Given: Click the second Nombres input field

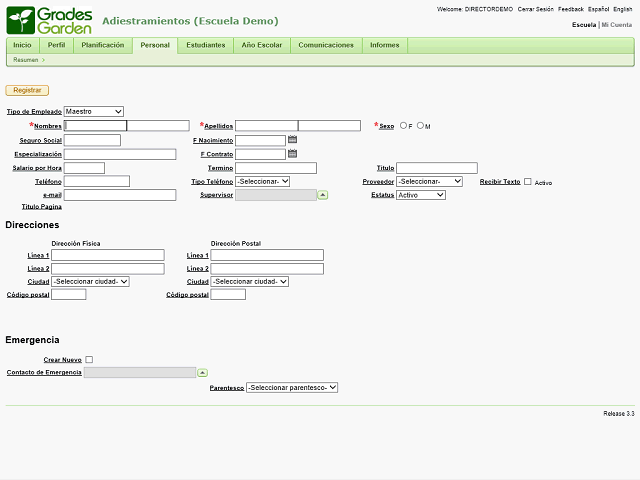Looking at the screenshot, I should tap(158, 126).
